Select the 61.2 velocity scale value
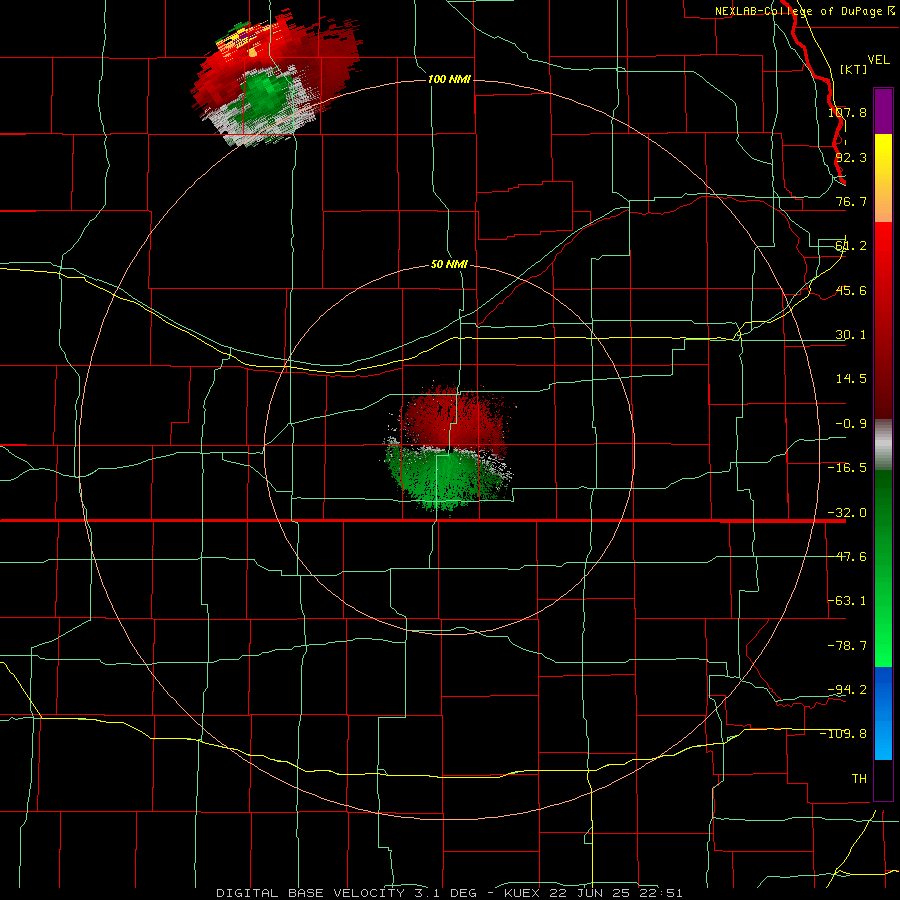900x900 pixels. [x=851, y=246]
